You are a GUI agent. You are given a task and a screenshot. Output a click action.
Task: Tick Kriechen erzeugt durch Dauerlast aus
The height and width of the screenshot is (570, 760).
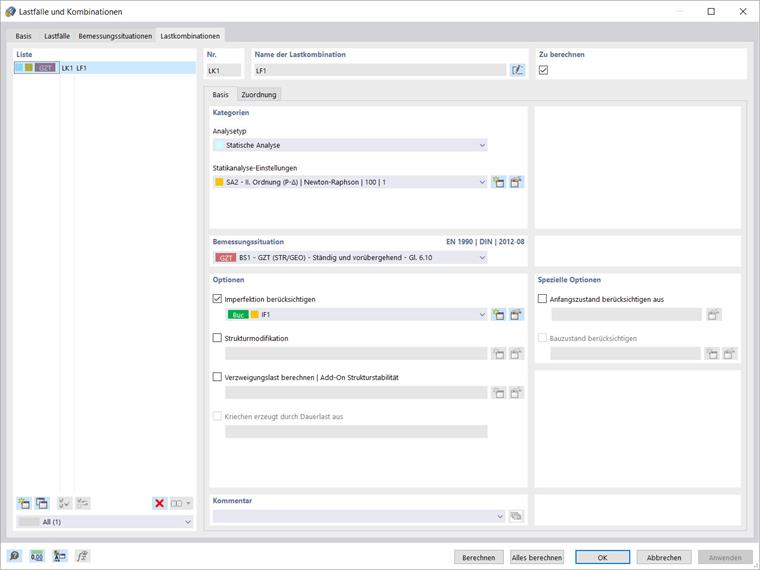(217, 416)
